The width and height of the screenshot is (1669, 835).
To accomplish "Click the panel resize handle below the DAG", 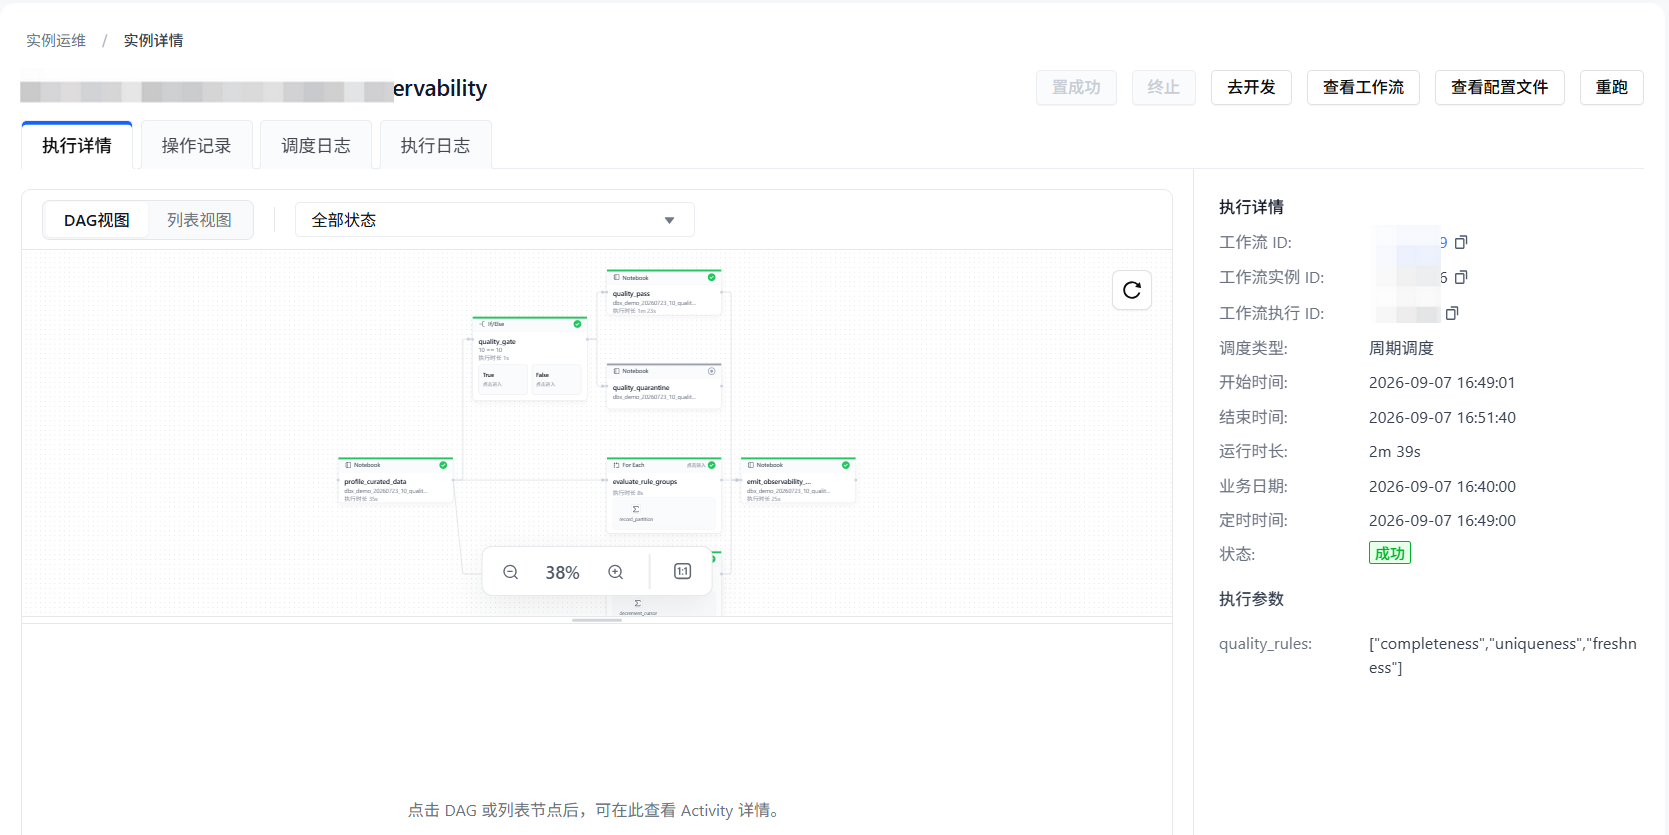I will click(597, 621).
